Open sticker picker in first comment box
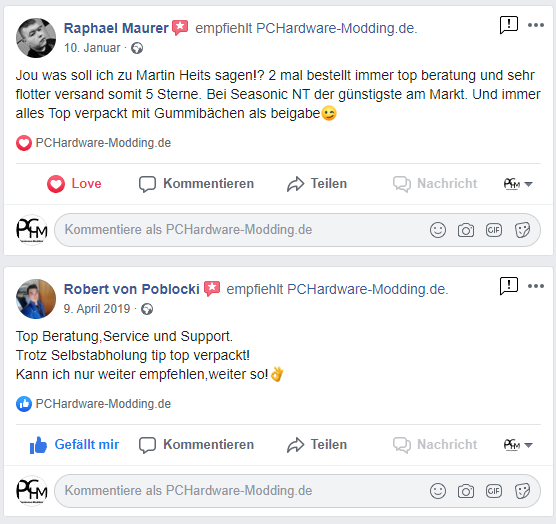Screen dimensions: 556x524 (x=522, y=230)
